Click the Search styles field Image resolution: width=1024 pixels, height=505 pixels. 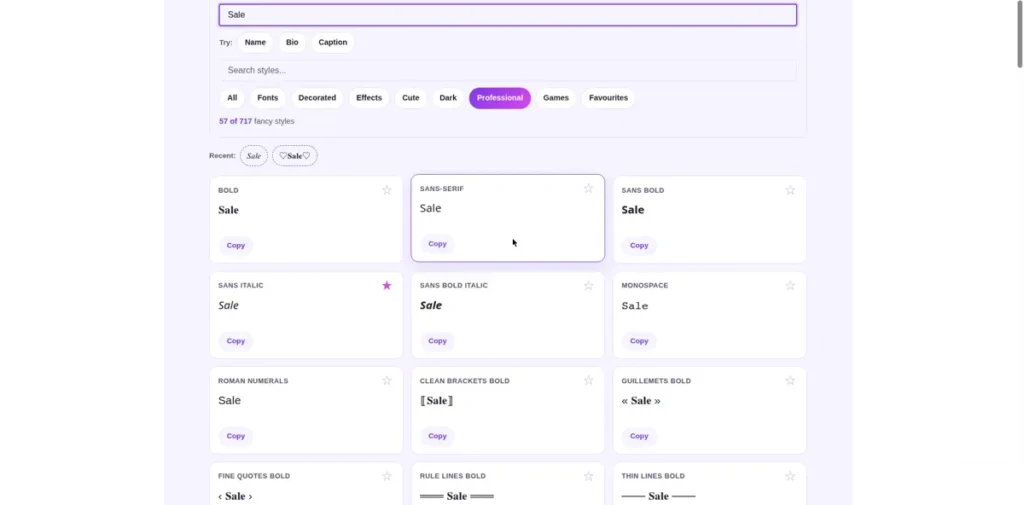click(507, 70)
